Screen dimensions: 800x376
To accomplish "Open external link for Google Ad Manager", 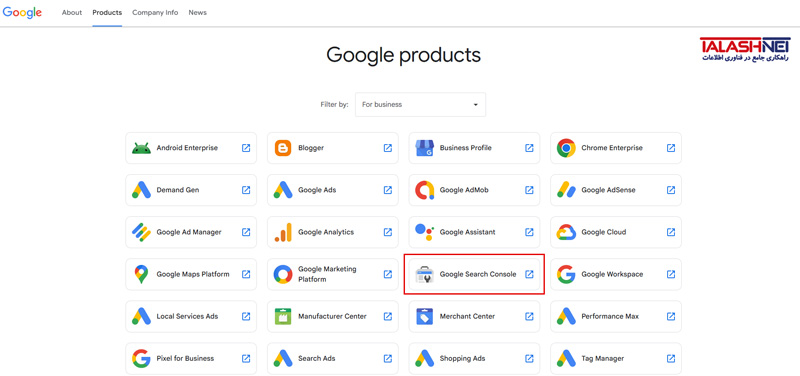I will (246, 232).
